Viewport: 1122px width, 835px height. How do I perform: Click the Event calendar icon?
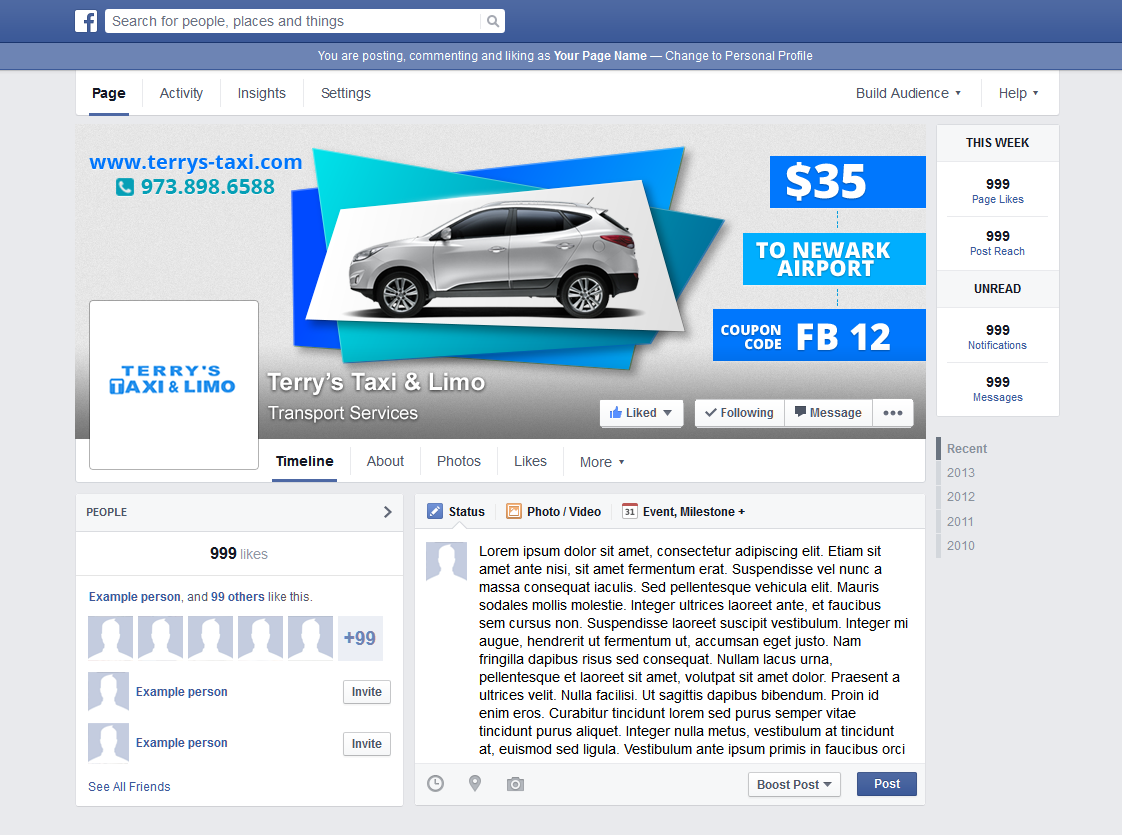630,512
